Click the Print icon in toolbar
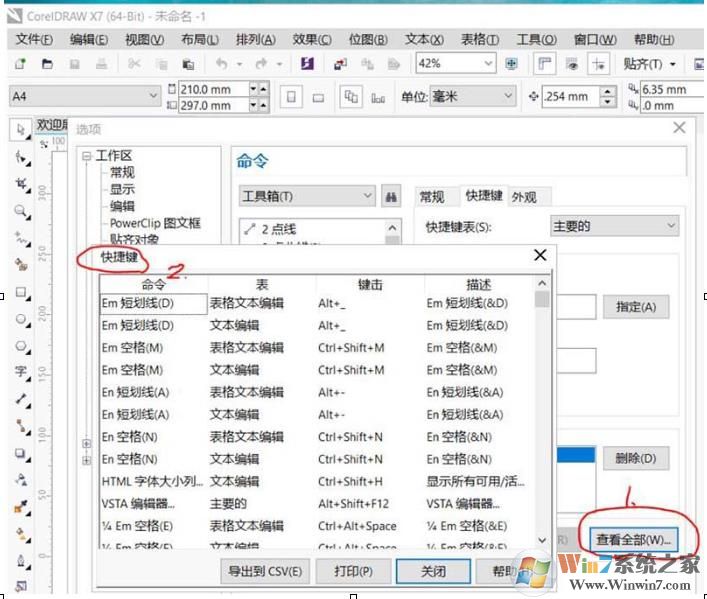This screenshot has height=599, width=707. (101, 64)
